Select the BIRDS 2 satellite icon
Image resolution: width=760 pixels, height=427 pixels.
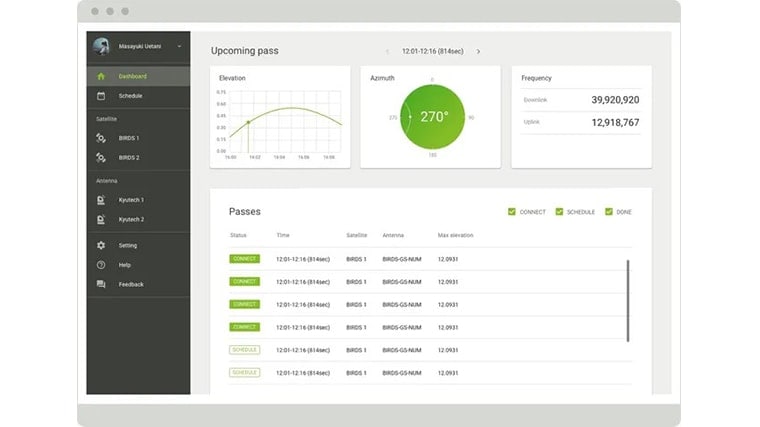(x=101, y=158)
